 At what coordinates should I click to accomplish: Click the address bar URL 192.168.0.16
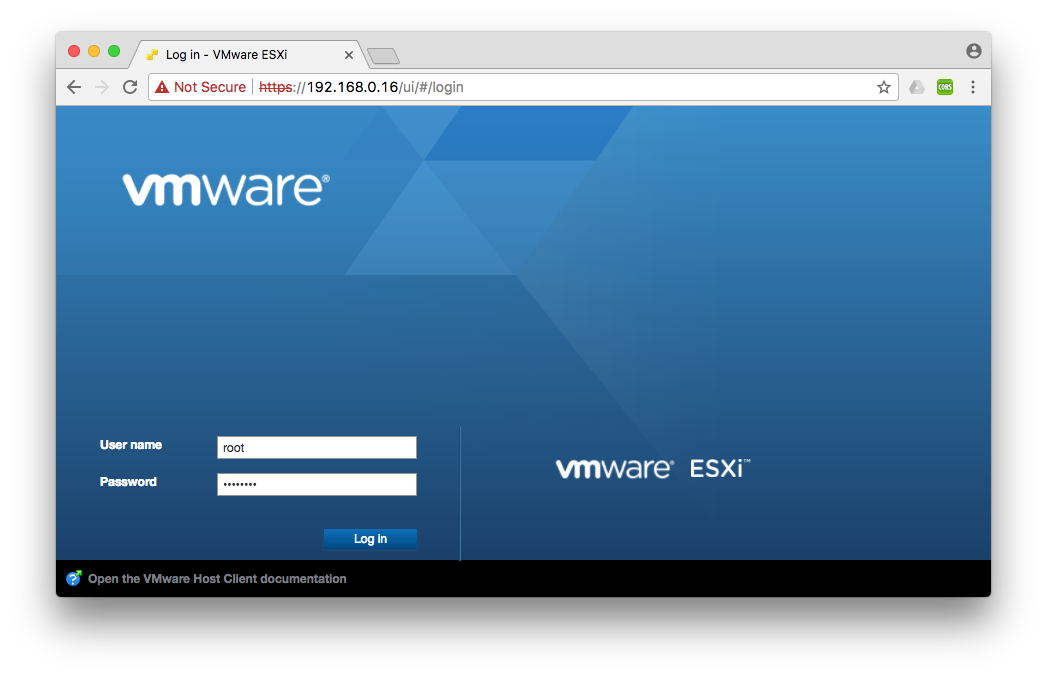coord(353,87)
